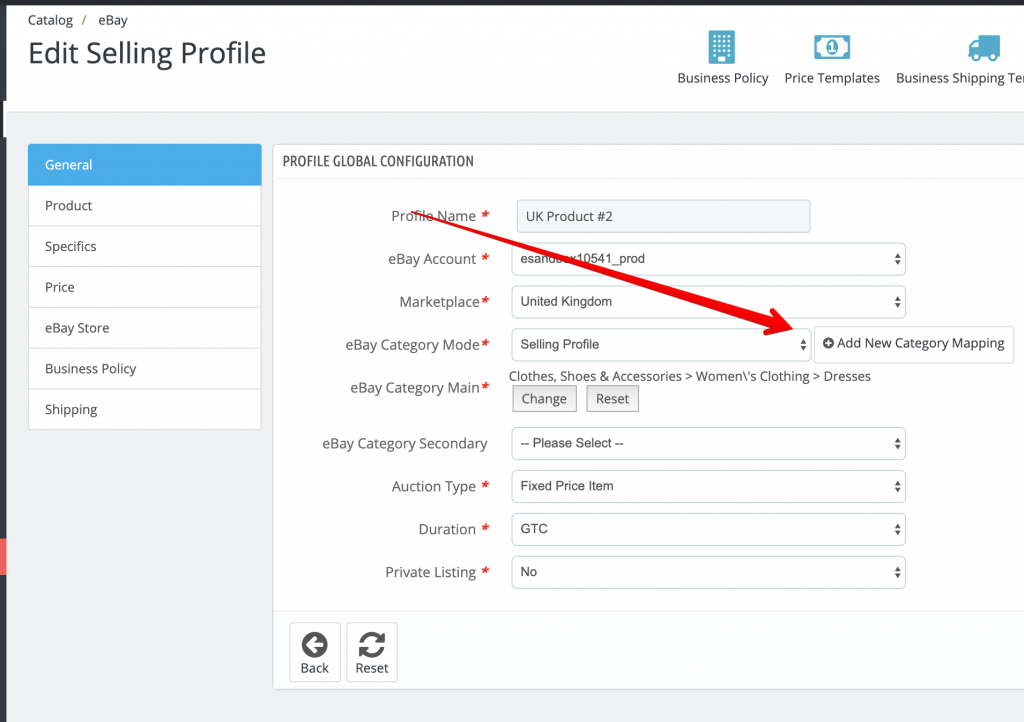Open the eBay Category Secondary dropdown
The image size is (1024, 722).
click(708, 444)
